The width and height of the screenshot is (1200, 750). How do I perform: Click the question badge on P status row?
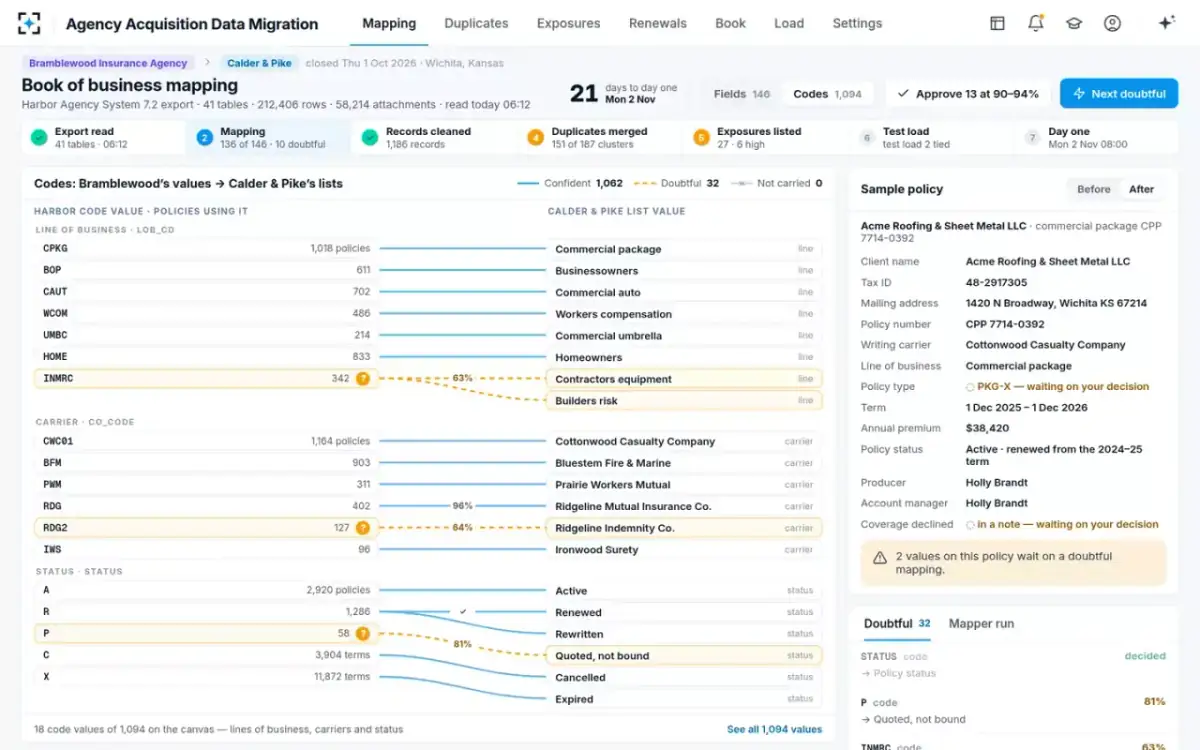(363, 634)
